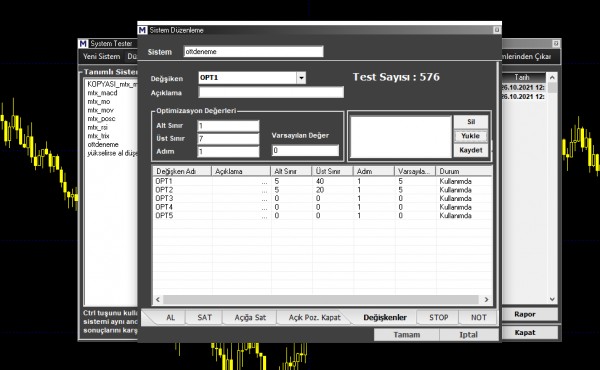Screen dimensions: 600x370
Task: Select the Değişkenler tab
Action: click(385, 318)
